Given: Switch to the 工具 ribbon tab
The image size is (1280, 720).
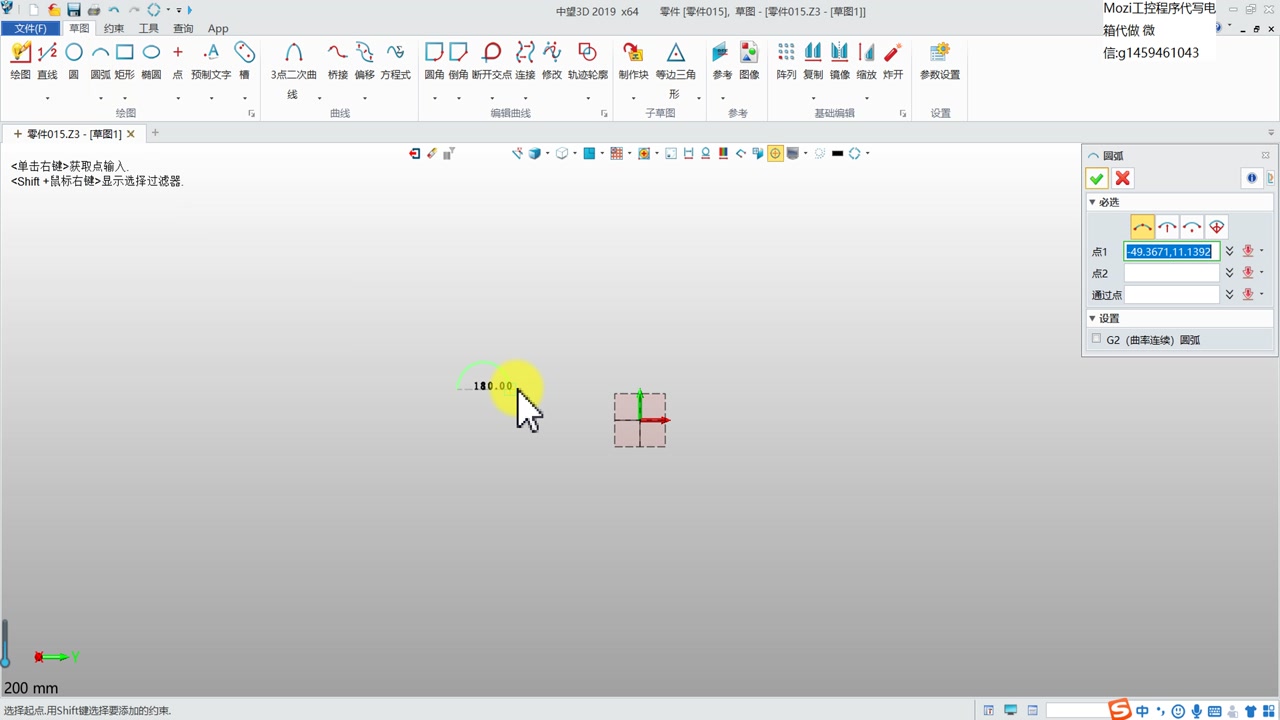Looking at the screenshot, I should pos(148,28).
